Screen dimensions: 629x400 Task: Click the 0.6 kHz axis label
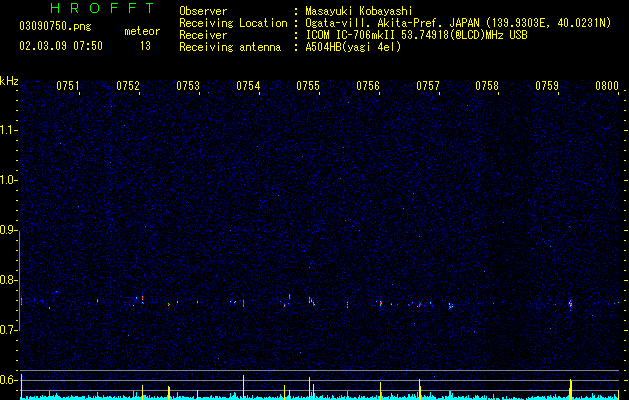tap(9, 380)
